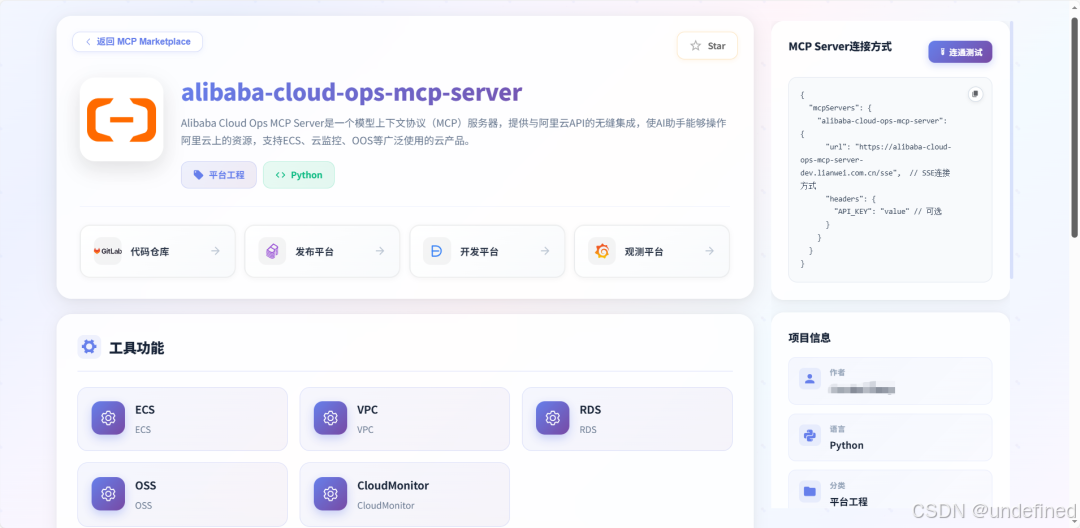Click the 工具功能 heading text
Image resolution: width=1080 pixels, height=528 pixels.
136,348
